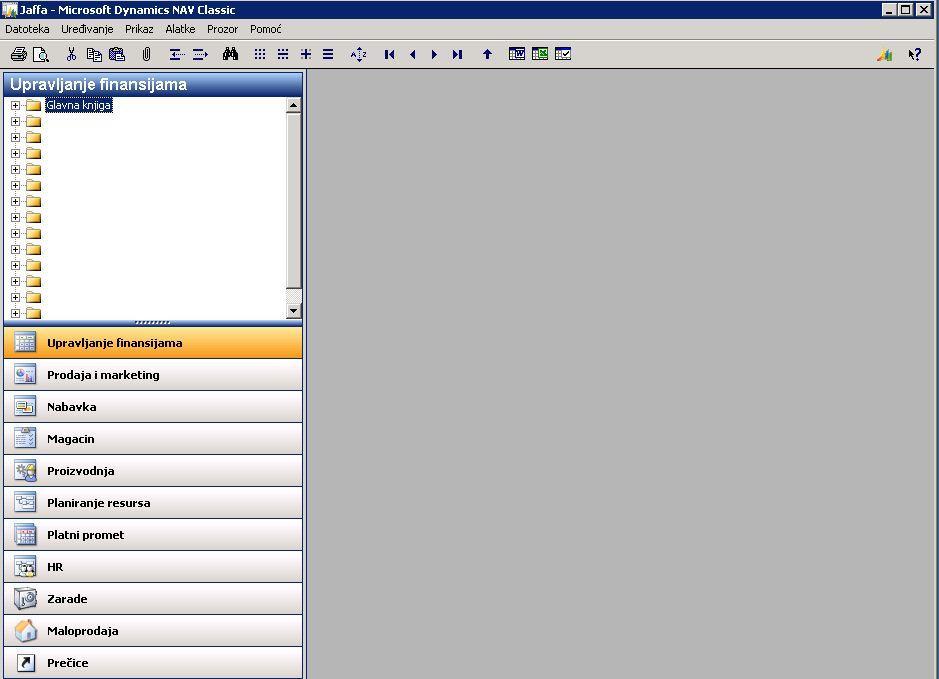Viewport: 939px width, 679px height.
Task: Open the Platni promet module
Action: click(x=153, y=535)
